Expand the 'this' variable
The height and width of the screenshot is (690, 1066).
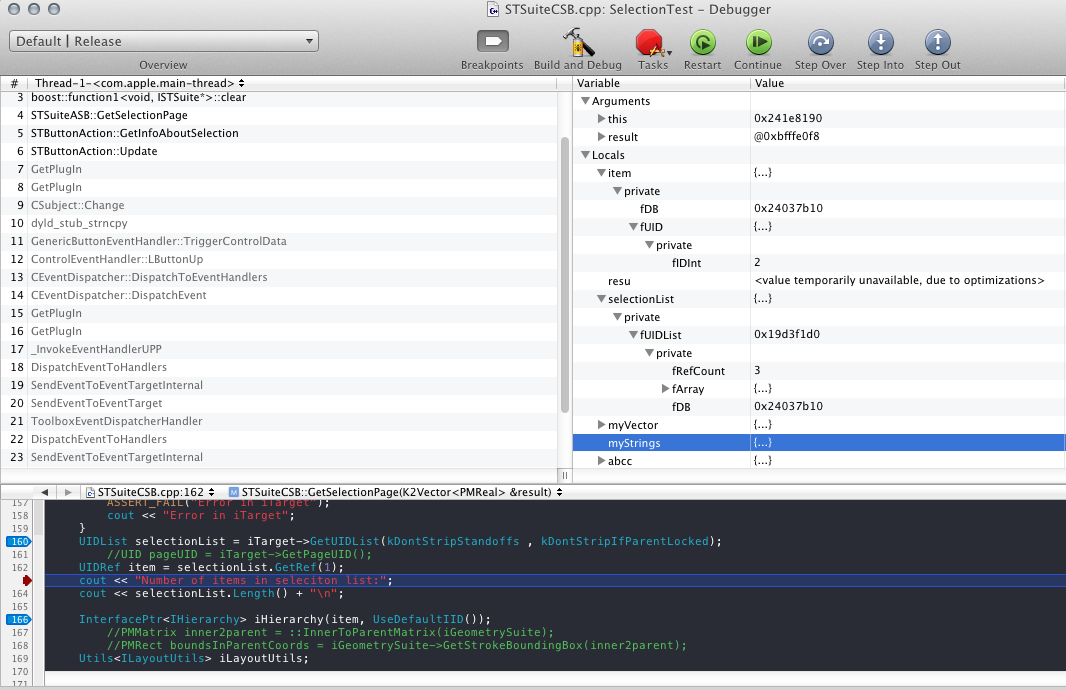[x=601, y=118]
